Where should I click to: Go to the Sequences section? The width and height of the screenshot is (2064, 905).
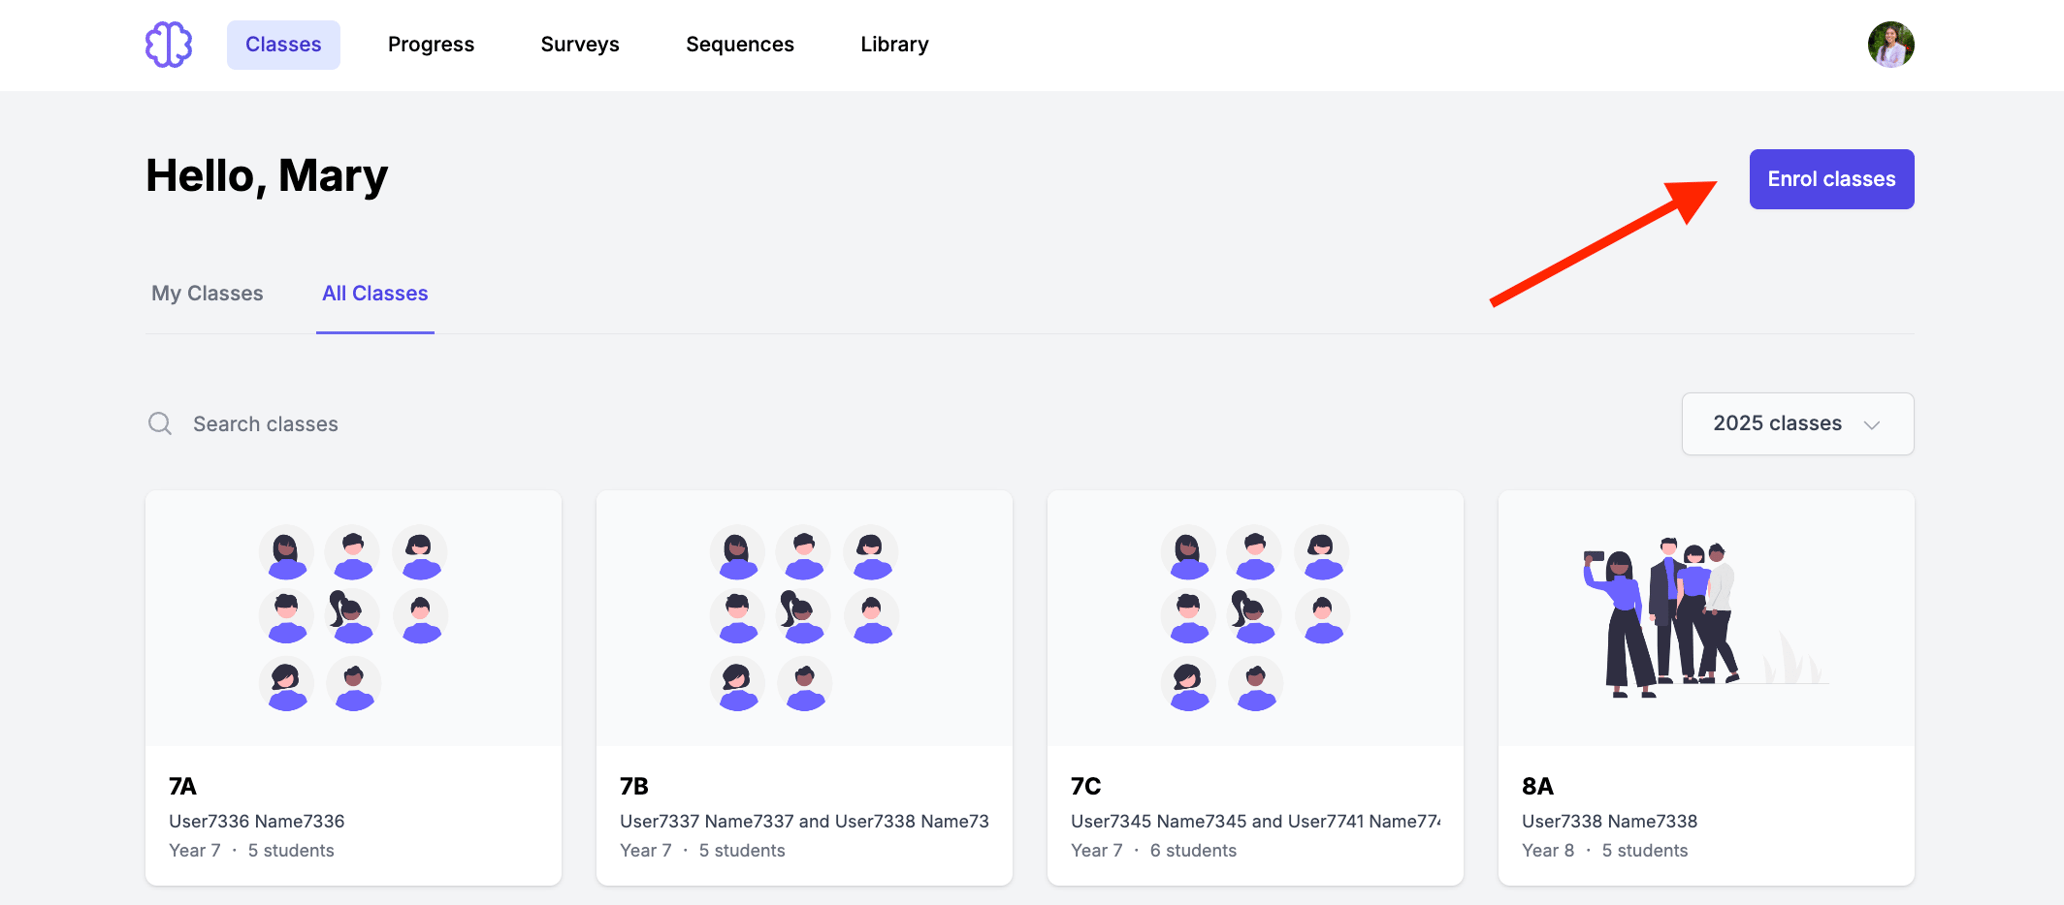click(x=740, y=44)
